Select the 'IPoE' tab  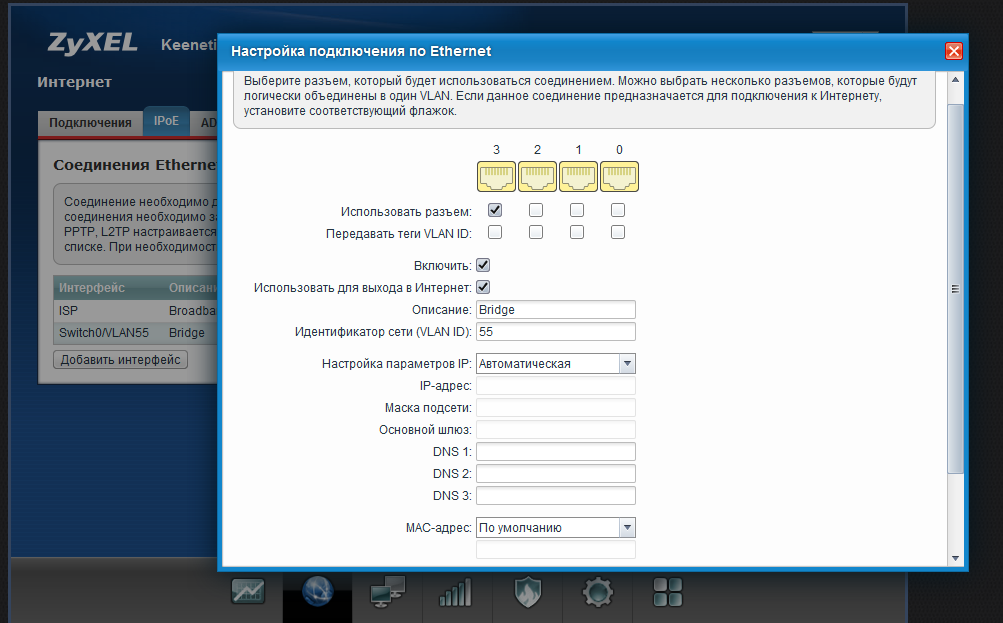coord(166,122)
